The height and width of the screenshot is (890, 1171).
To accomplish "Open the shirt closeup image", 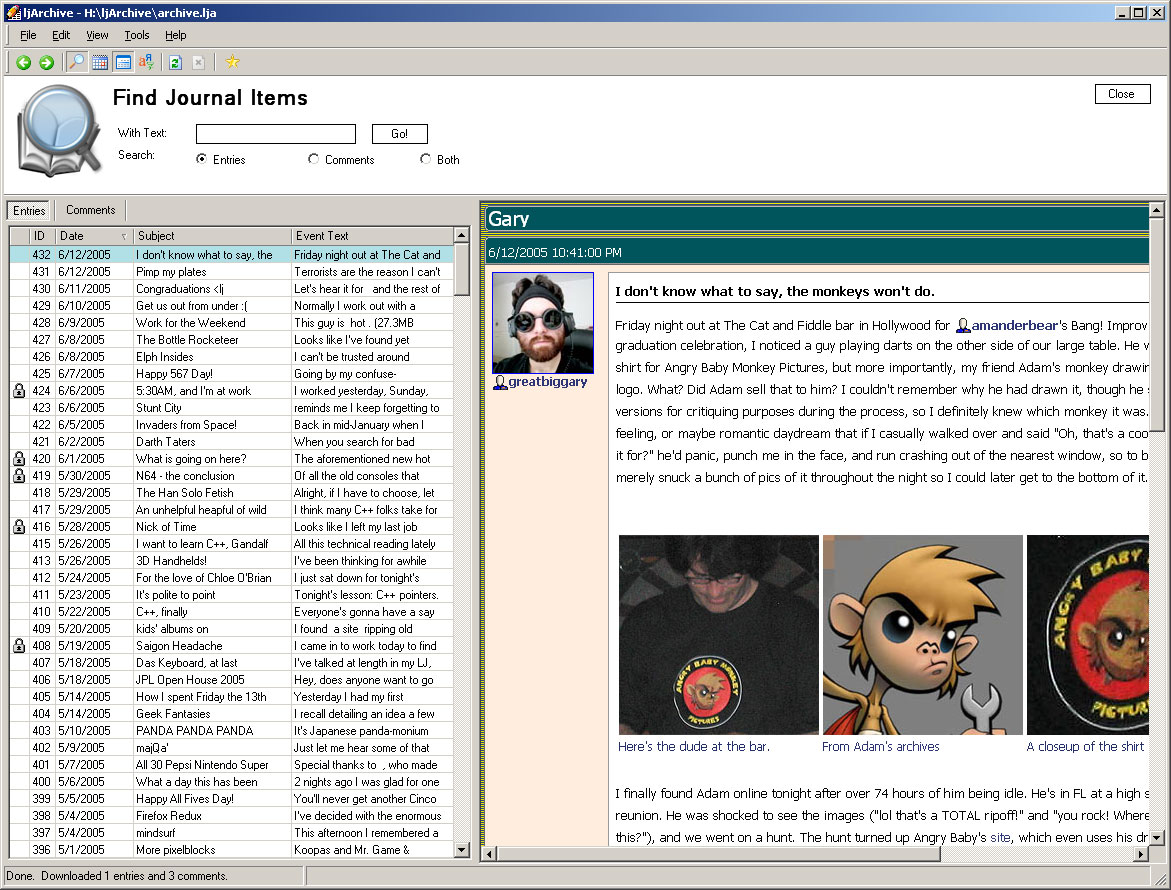I will pos(1087,635).
